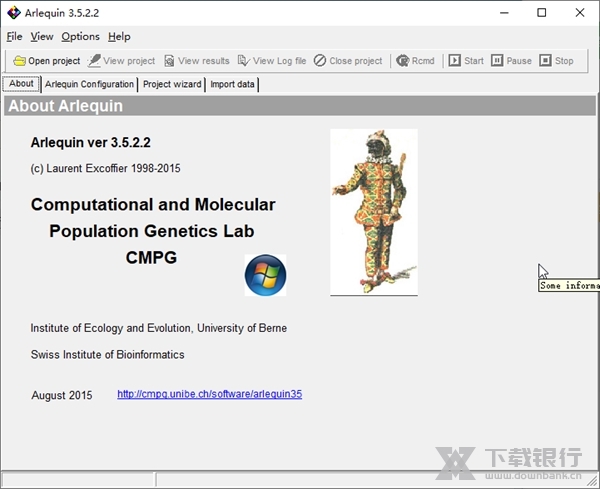
Task: Hit the Stop toolbar button
Action: [x=556, y=61]
